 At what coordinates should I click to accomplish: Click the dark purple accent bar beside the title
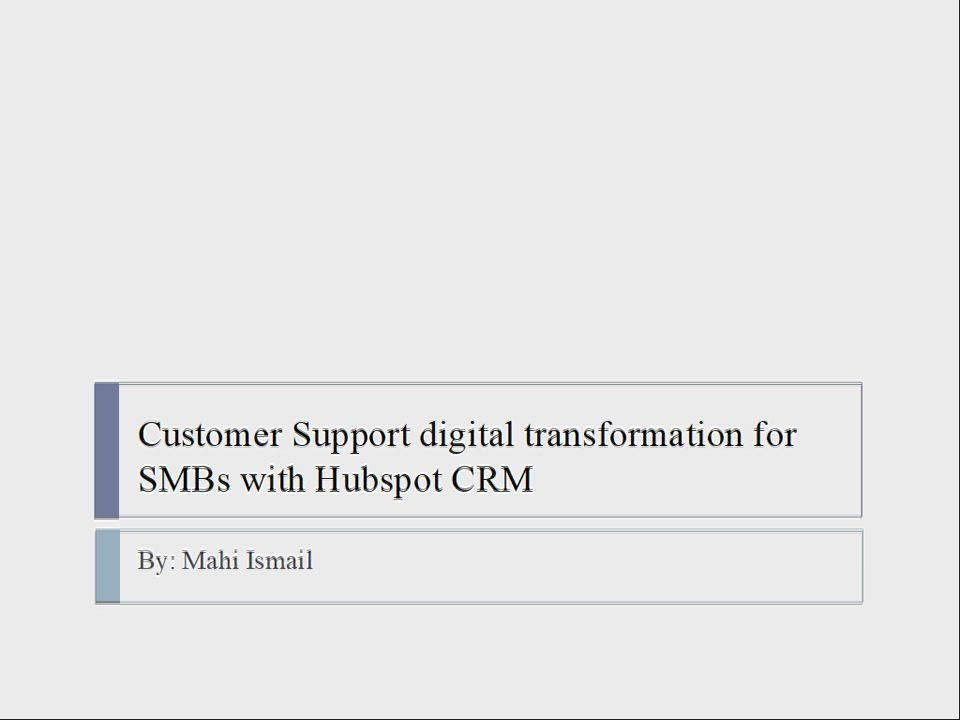coord(107,450)
